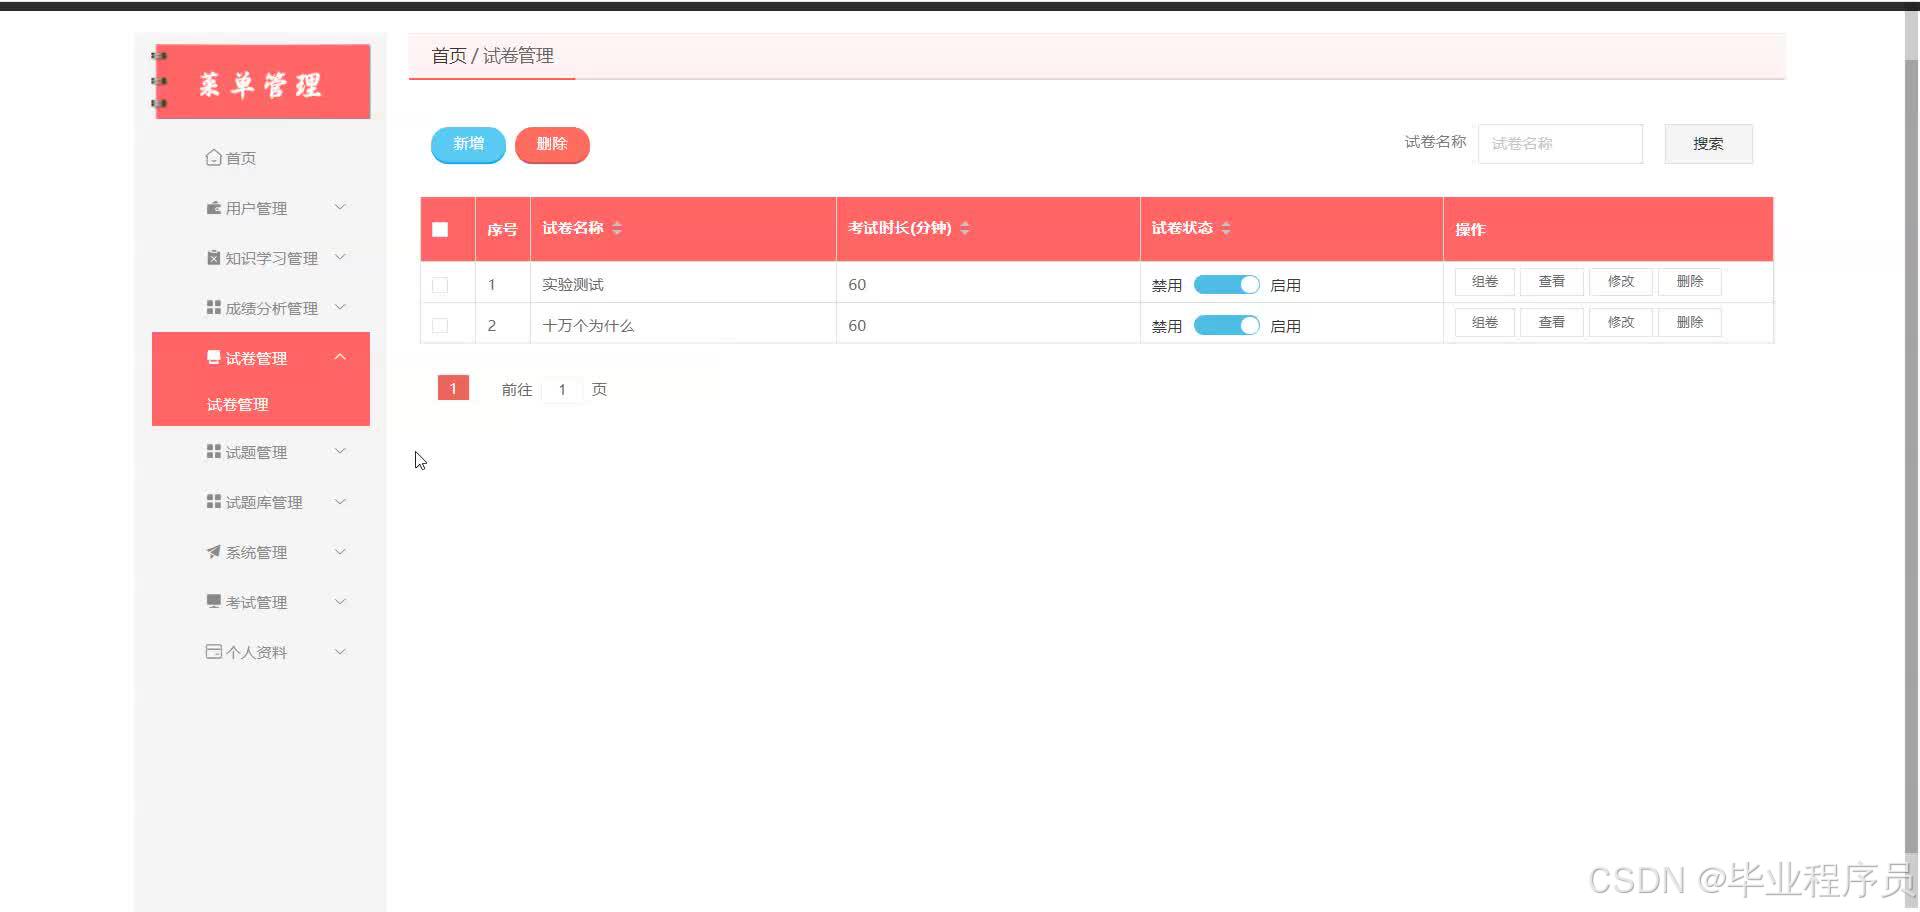Expand 个人资料 chevron
The image size is (1920, 912).
pos(340,651)
